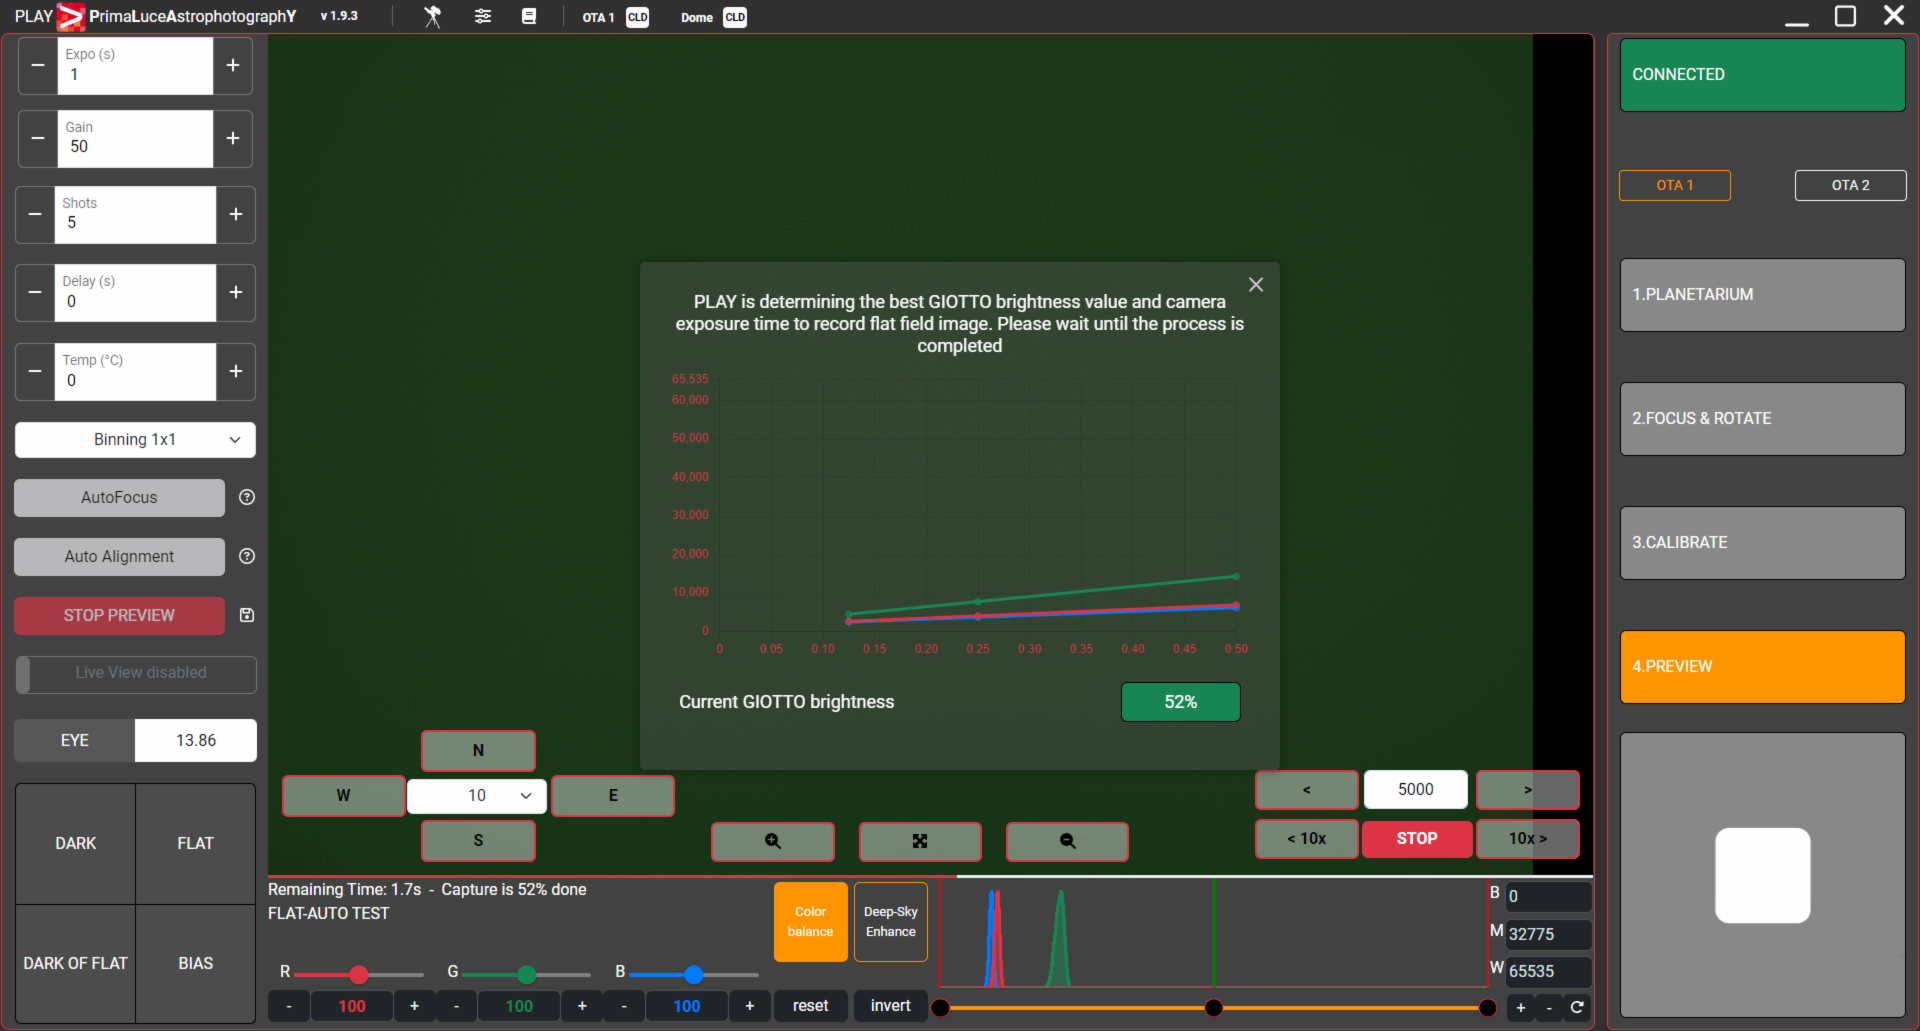Select OTA 1
Image resolution: width=1920 pixels, height=1031 pixels.
(x=1675, y=186)
